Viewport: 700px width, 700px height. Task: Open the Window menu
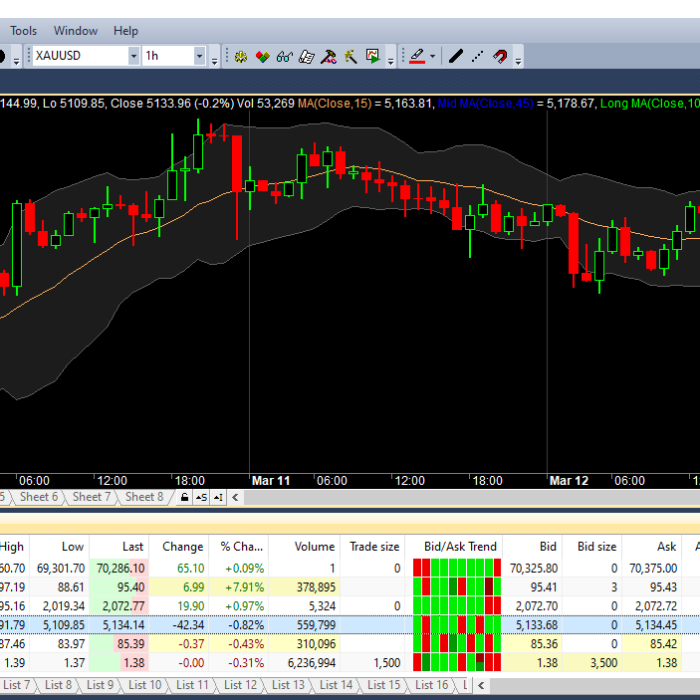click(75, 31)
